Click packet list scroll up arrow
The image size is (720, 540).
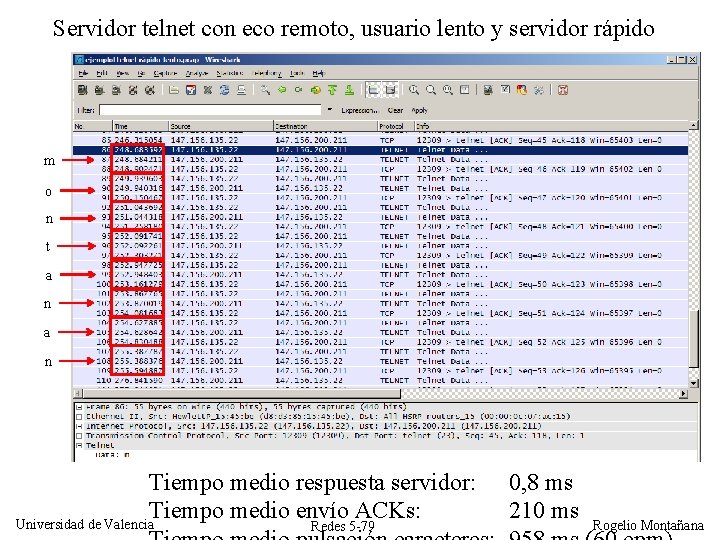(694, 125)
